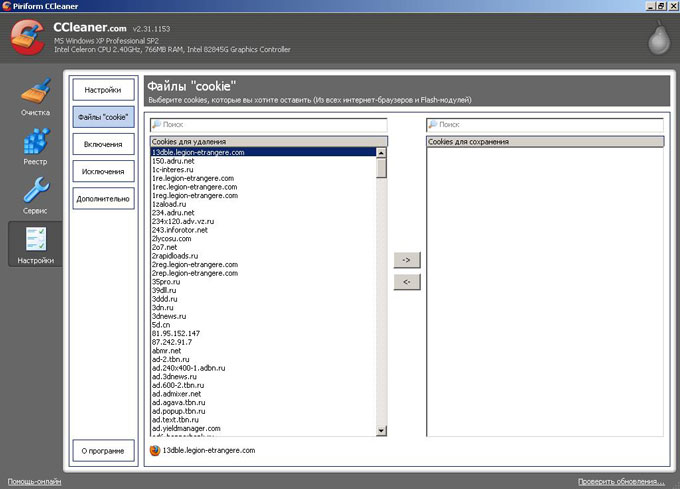Open the Помощь-онлайн link
This screenshot has width=680, height=489.
point(34,482)
